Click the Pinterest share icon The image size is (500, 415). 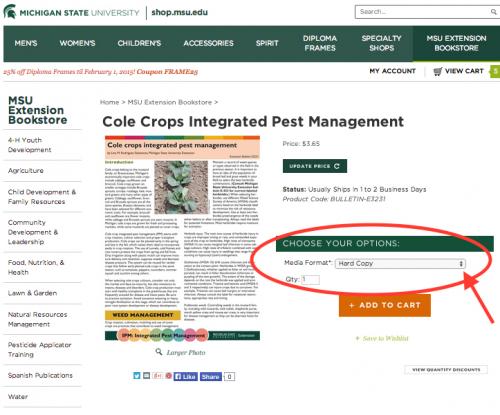click(x=169, y=376)
